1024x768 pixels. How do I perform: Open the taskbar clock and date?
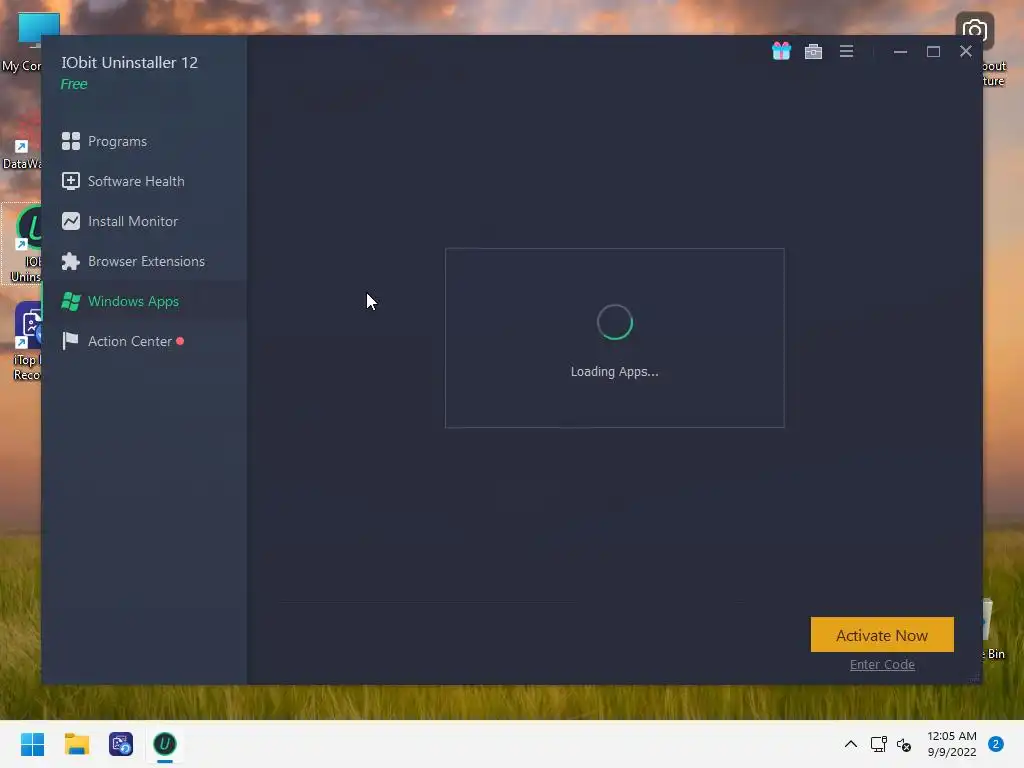click(952, 744)
